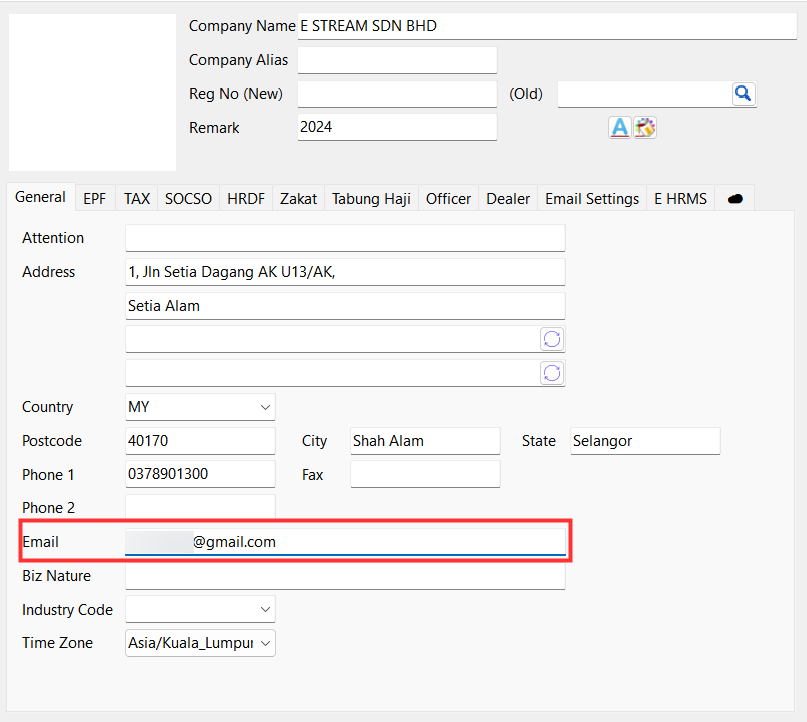The height and width of the screenshot is (722, 807).
Task: Select the Zakat tab
Action: 298,198
